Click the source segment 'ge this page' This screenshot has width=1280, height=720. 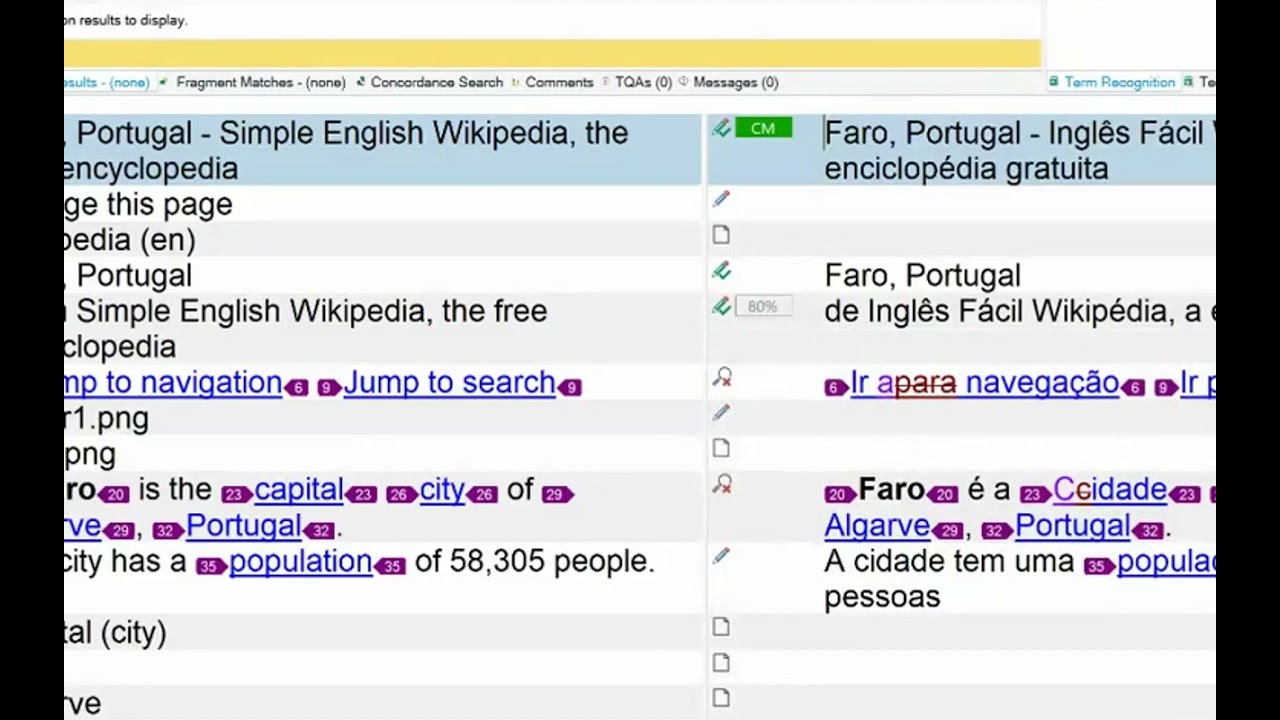point(148,204)
